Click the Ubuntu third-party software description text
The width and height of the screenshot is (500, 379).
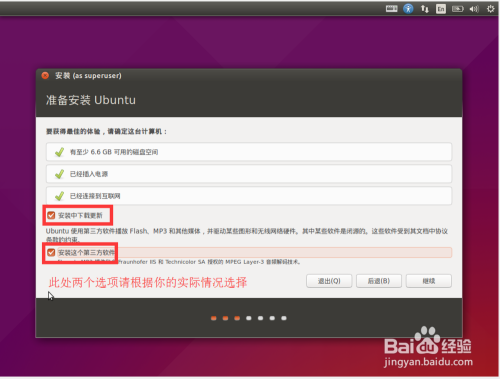pos(247,235)
